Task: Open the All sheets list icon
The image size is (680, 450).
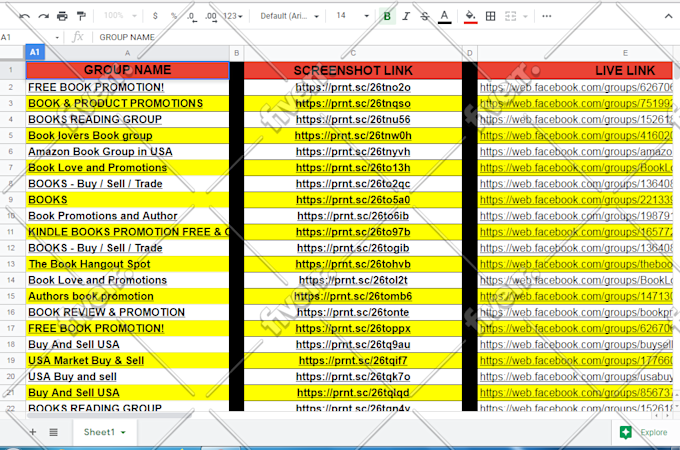Action: 53,432
